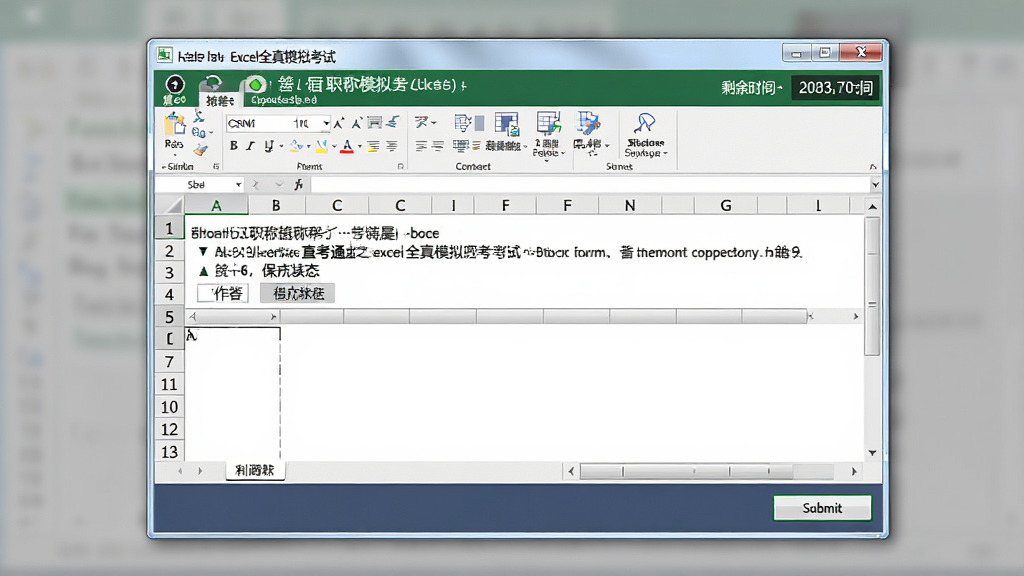Screen dimensions: 1024x576
Task: Click the next sheet navigation arrow
Action: pos(200,471)
